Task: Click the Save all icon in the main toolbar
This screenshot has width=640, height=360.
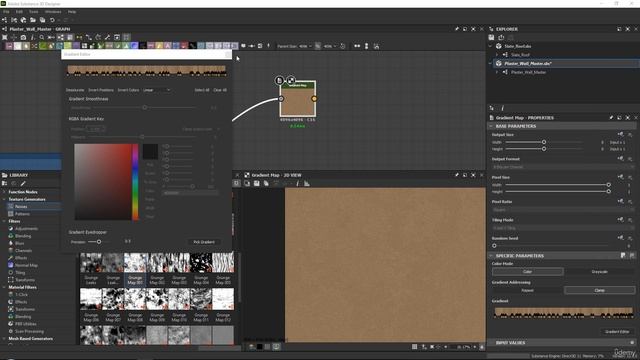Action: [x=42, y=20]
